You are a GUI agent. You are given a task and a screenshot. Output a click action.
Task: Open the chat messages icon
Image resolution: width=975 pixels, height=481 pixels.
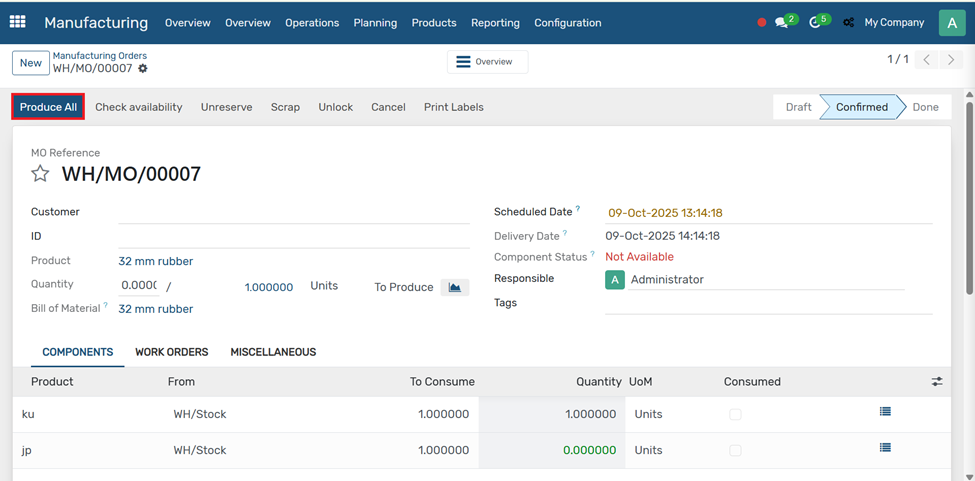tap(783, 22)
